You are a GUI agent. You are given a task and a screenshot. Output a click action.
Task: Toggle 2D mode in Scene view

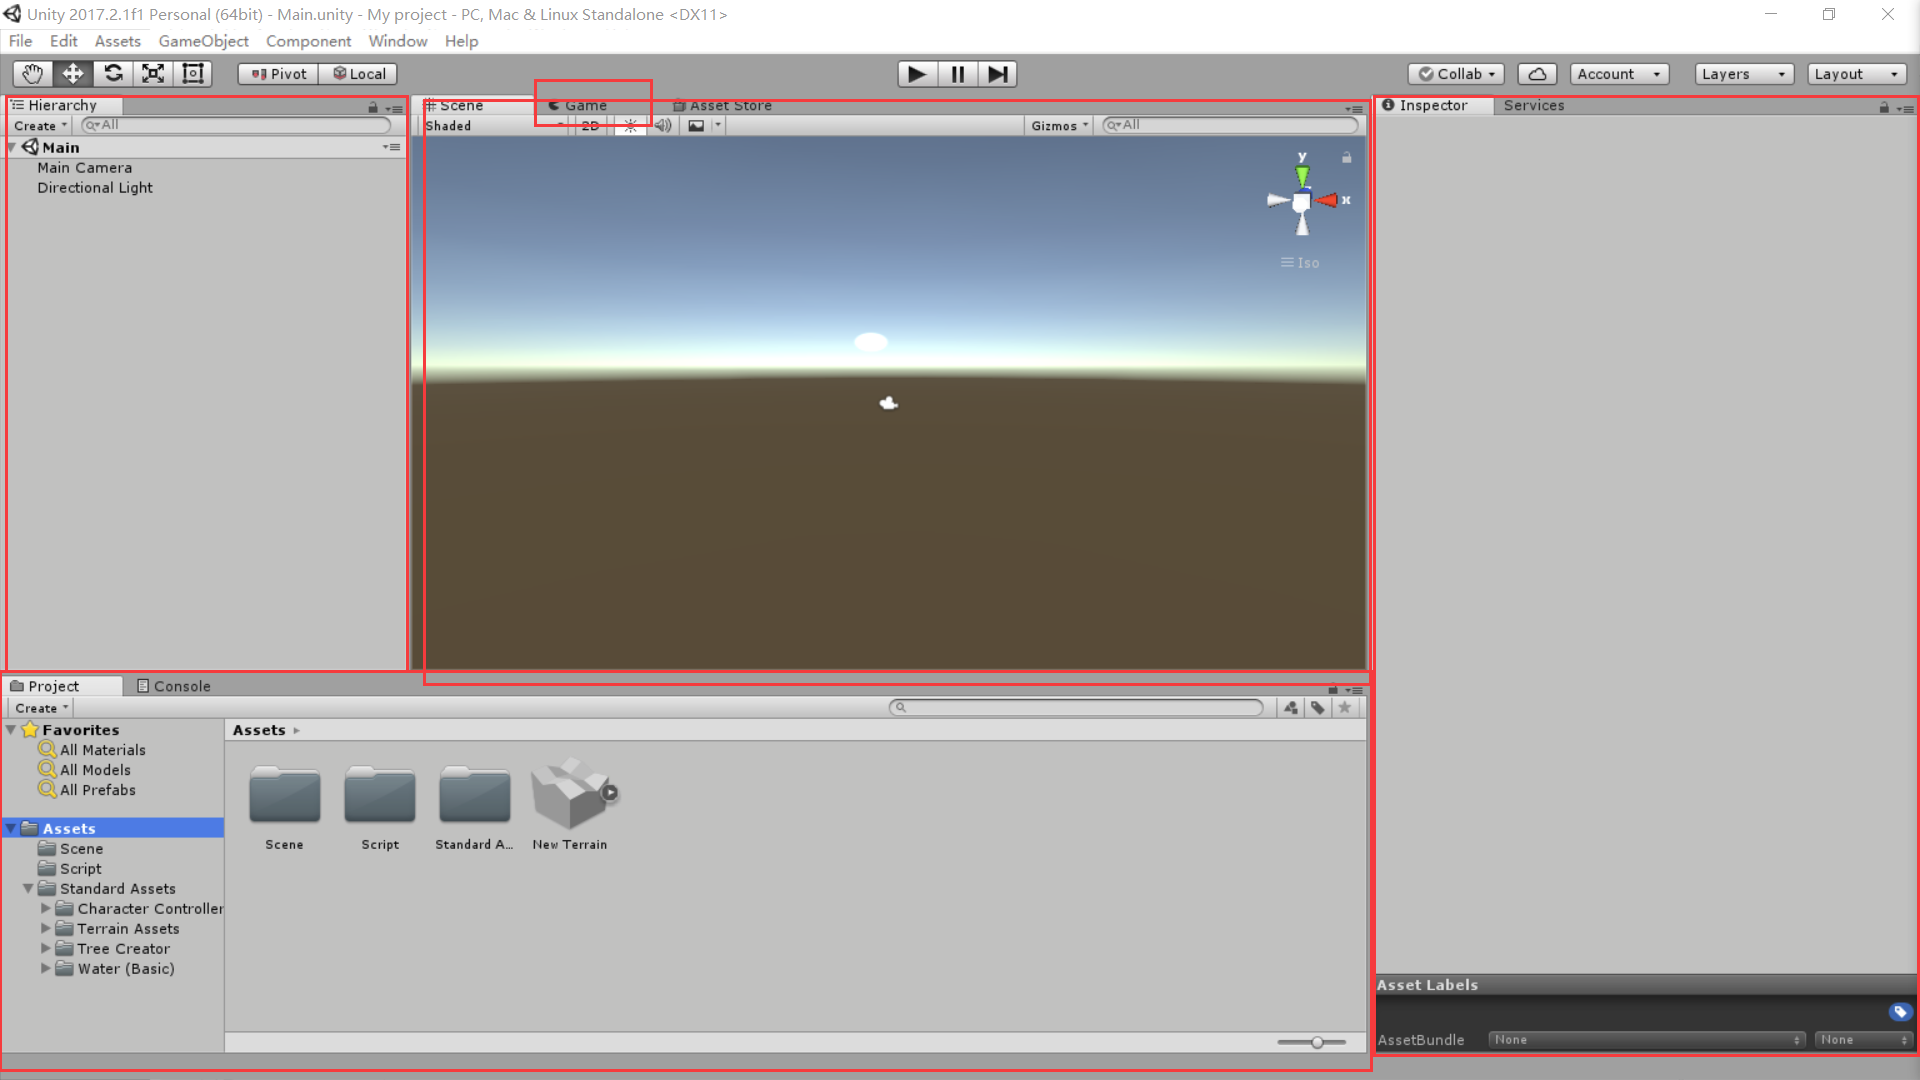[x=589, y=125]
